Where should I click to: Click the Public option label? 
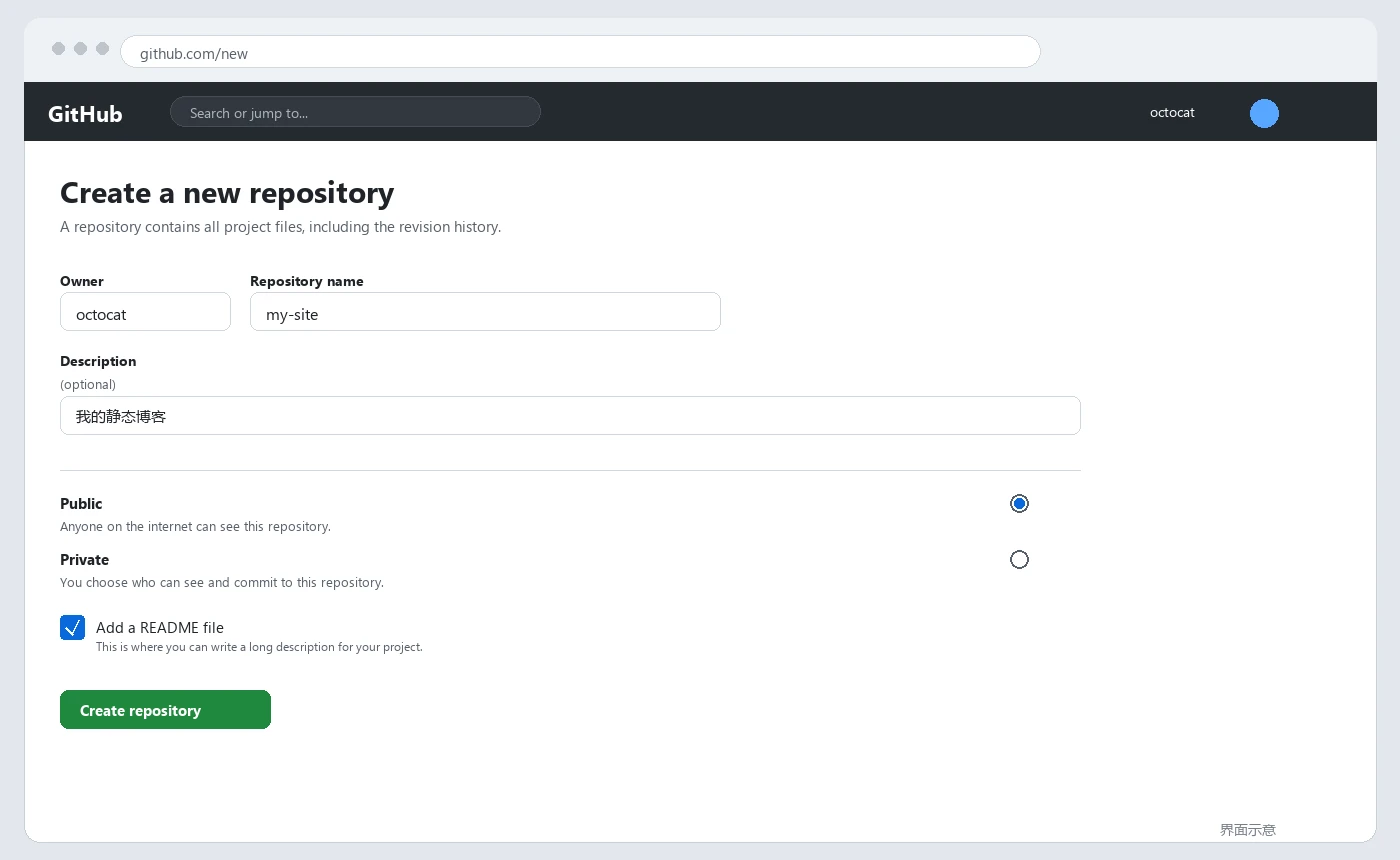81,504
